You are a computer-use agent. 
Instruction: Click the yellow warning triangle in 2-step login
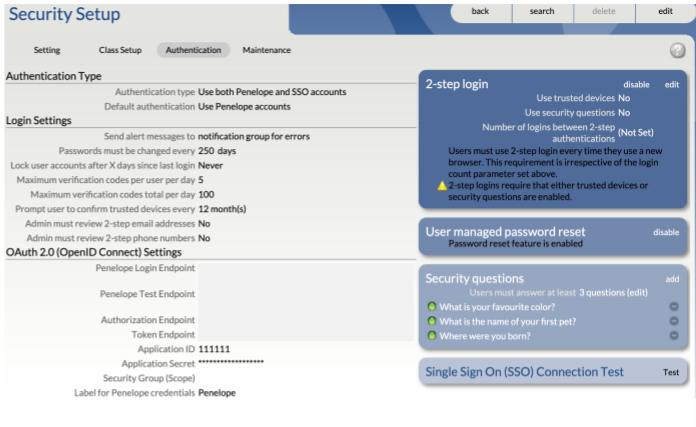[442, 186]
